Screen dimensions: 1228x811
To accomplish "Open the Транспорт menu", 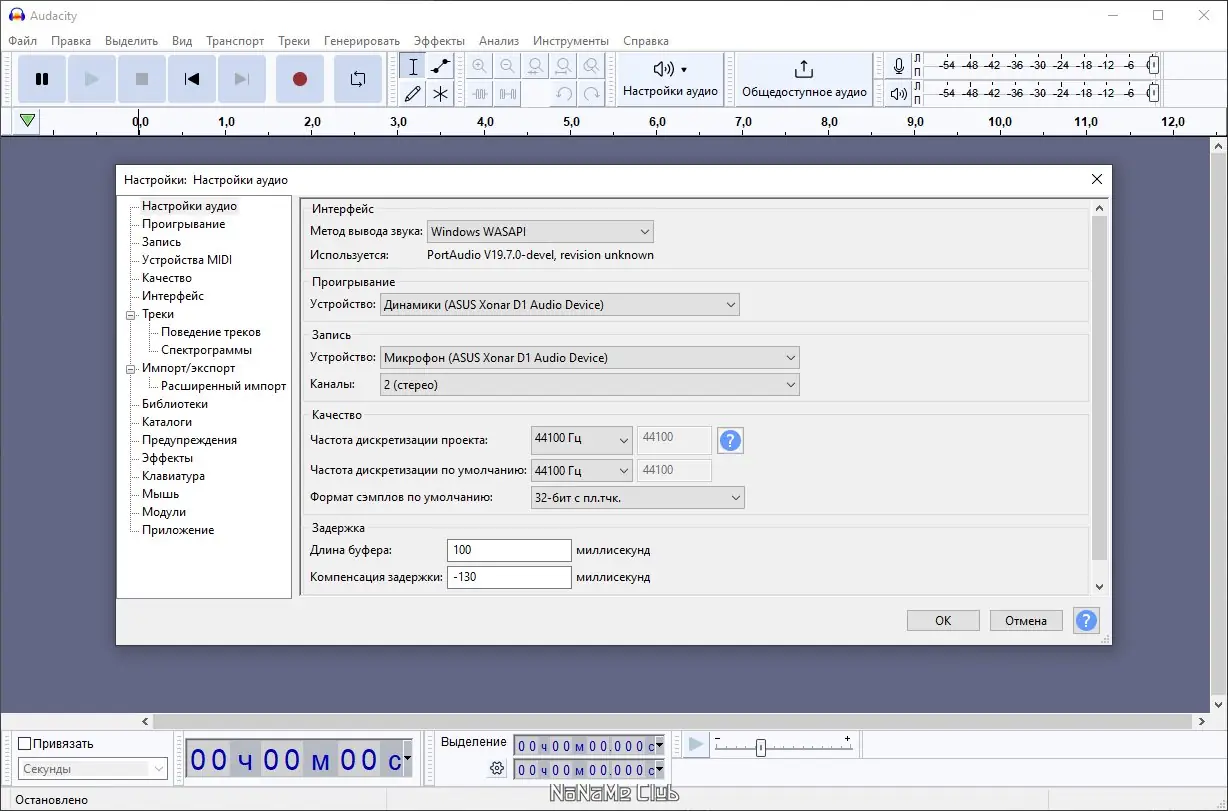I will click(x=235, y=41).
